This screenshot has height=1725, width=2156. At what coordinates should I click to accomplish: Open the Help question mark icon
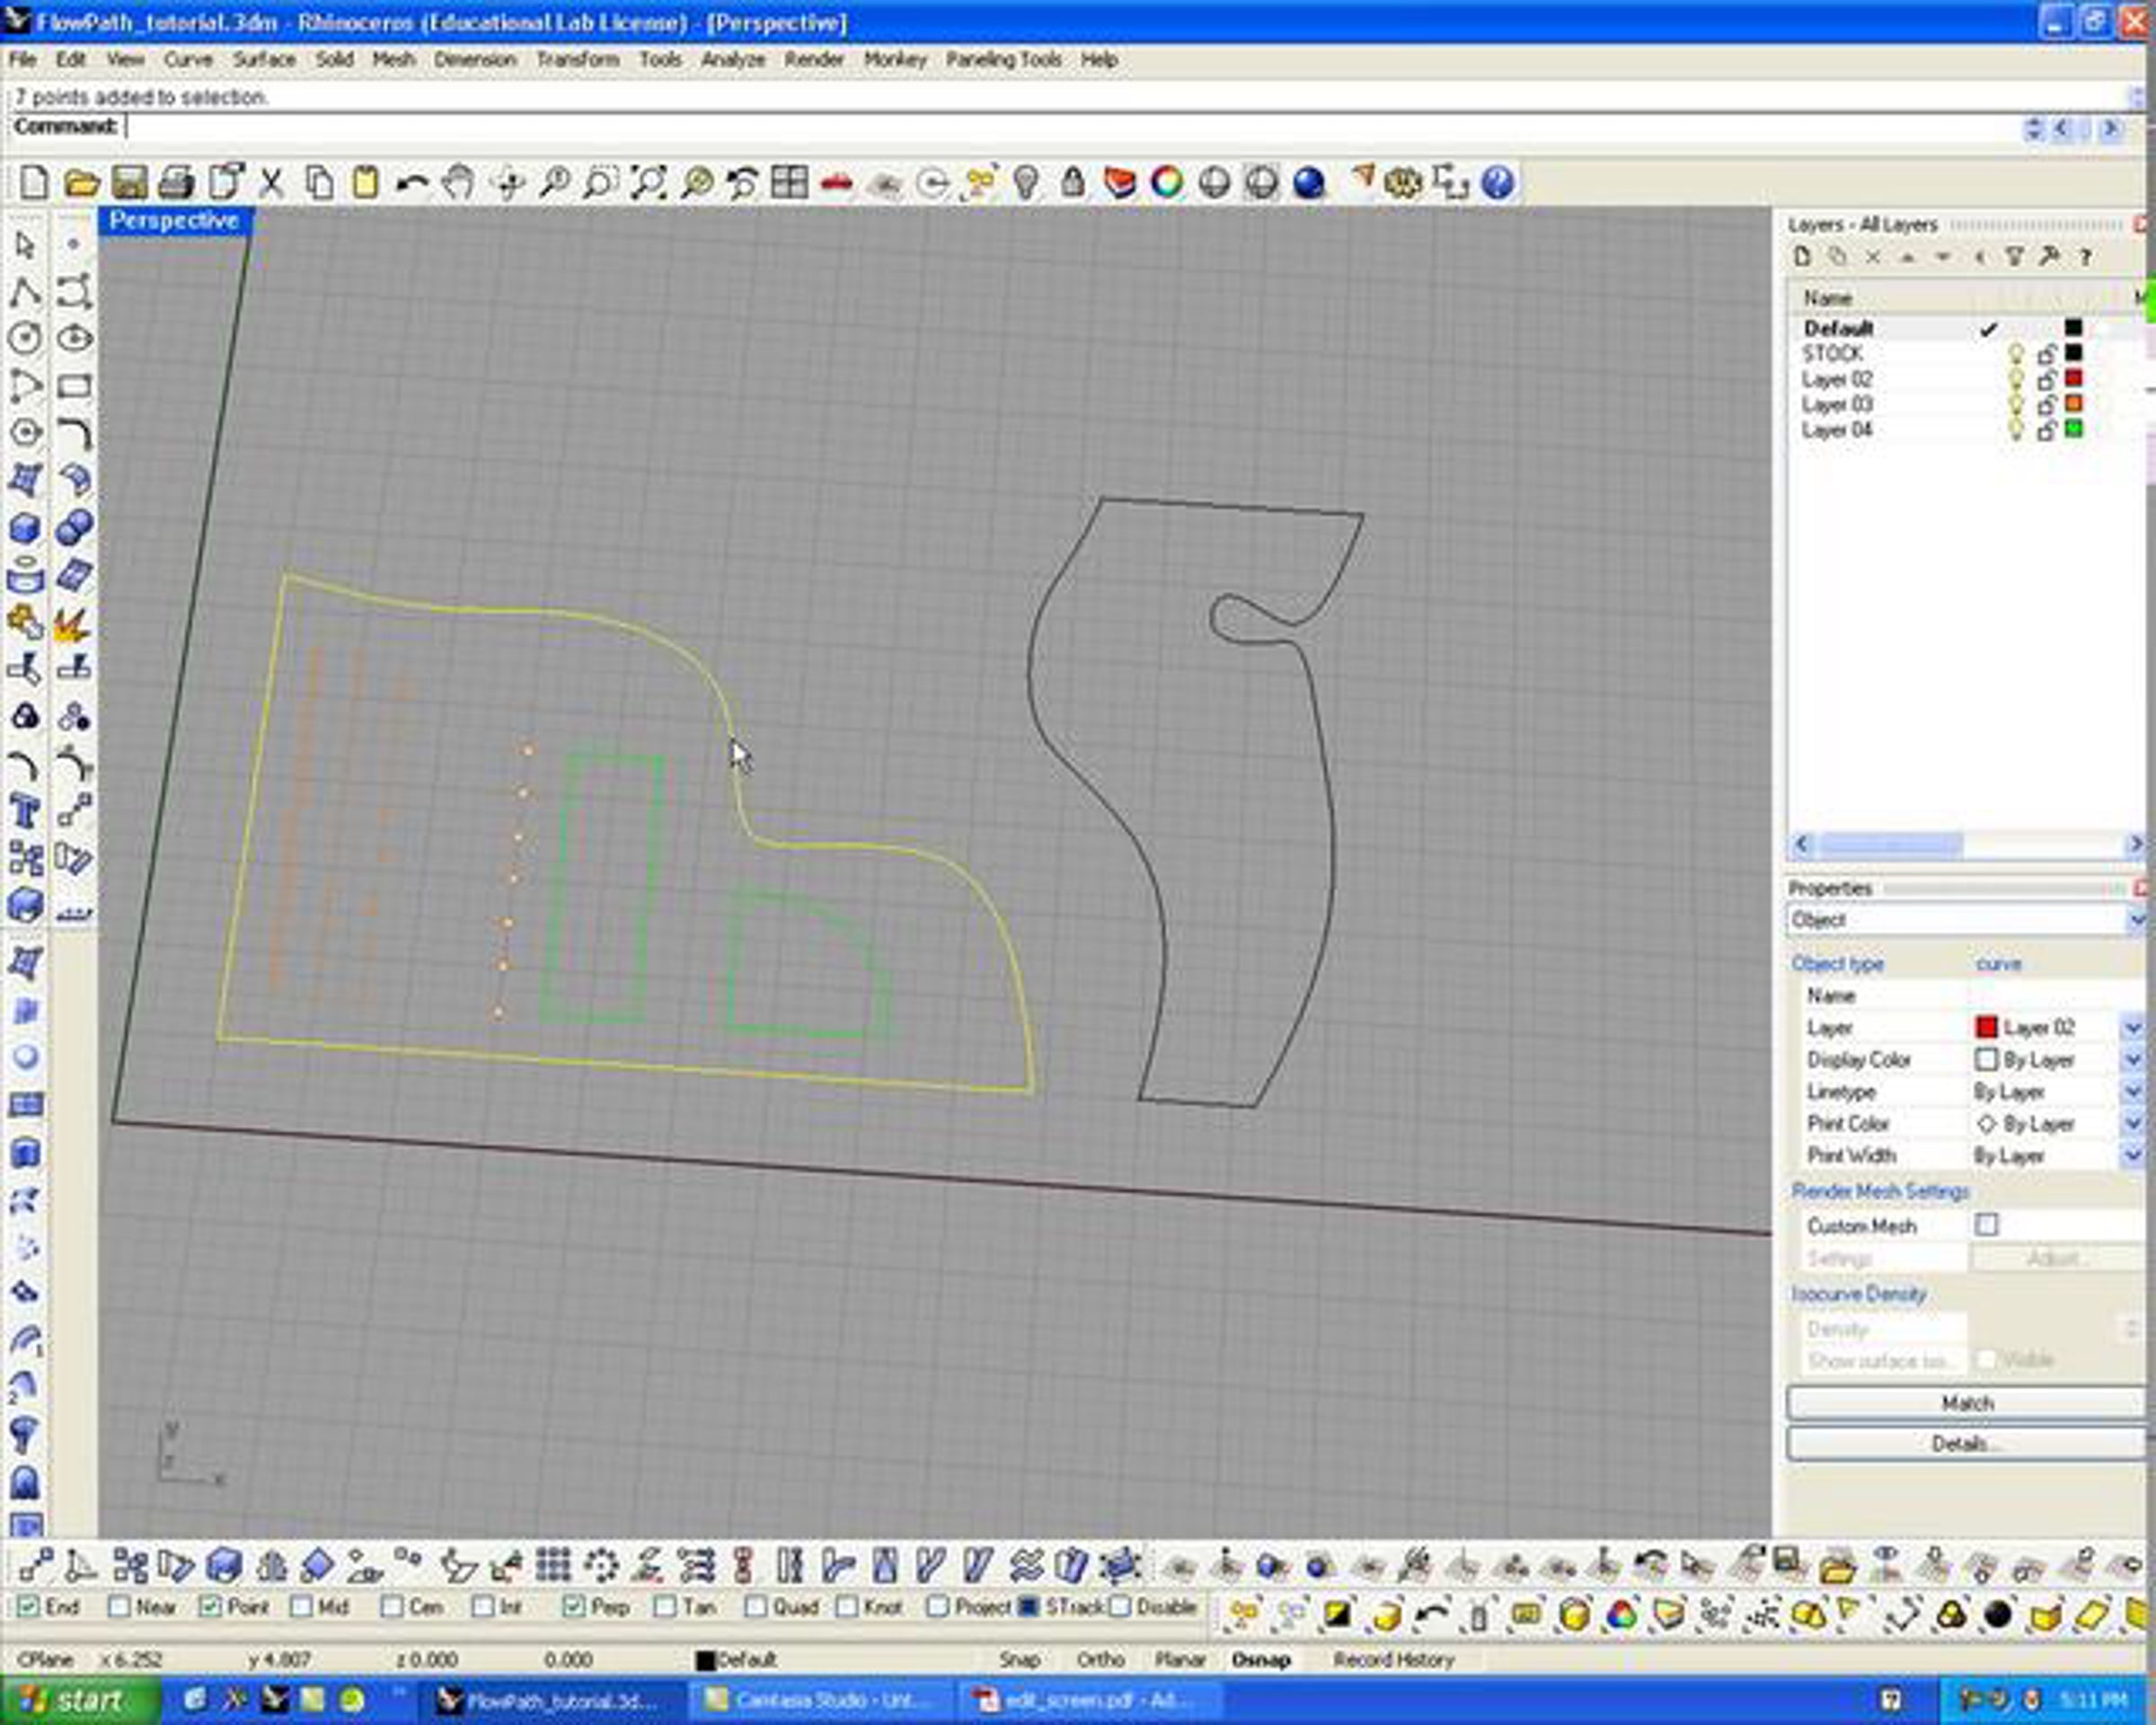tap(1497, 183)
